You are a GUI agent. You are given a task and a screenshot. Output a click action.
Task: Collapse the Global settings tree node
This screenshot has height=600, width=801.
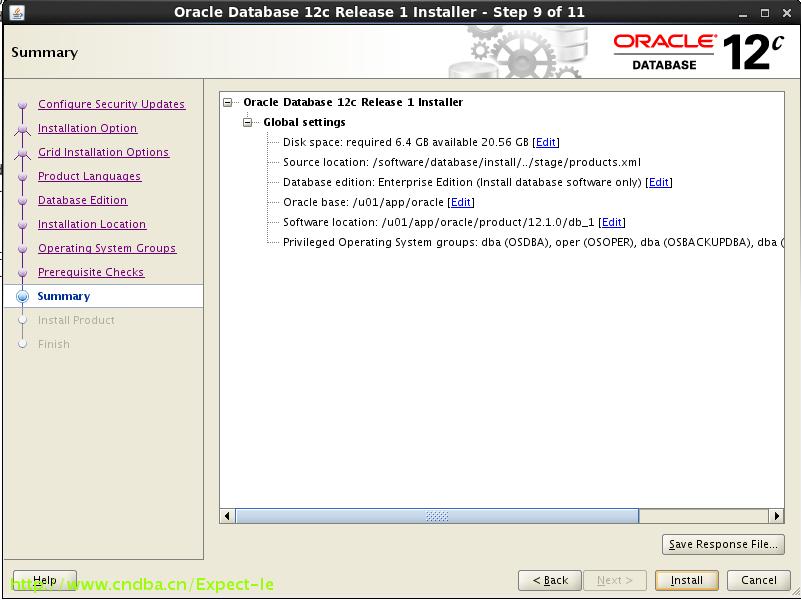(x=248, y=123)
